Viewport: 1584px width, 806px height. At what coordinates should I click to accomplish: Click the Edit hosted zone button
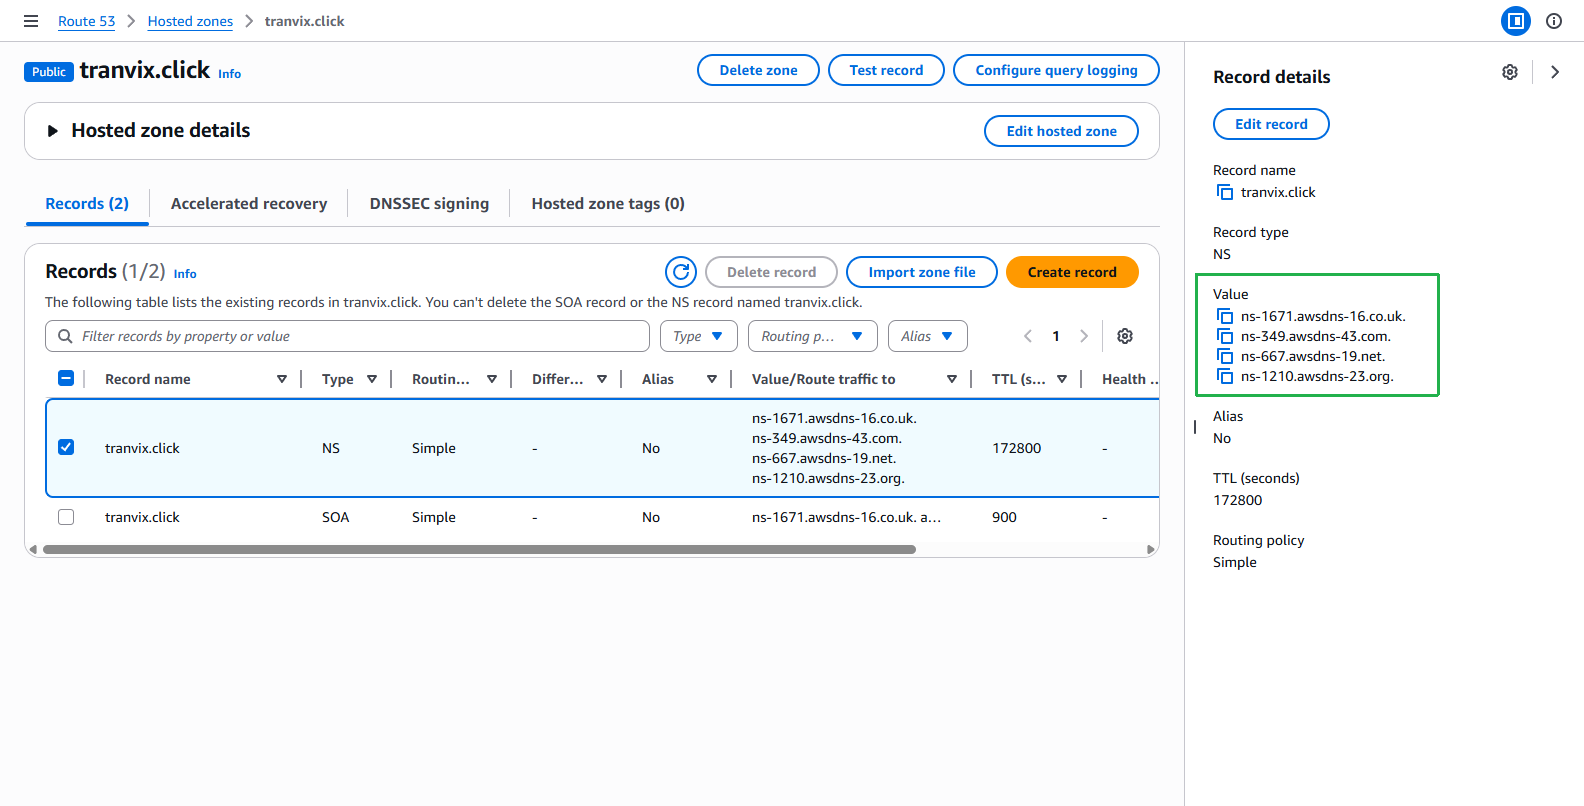pyautogui.click(x=1061, y=131)
